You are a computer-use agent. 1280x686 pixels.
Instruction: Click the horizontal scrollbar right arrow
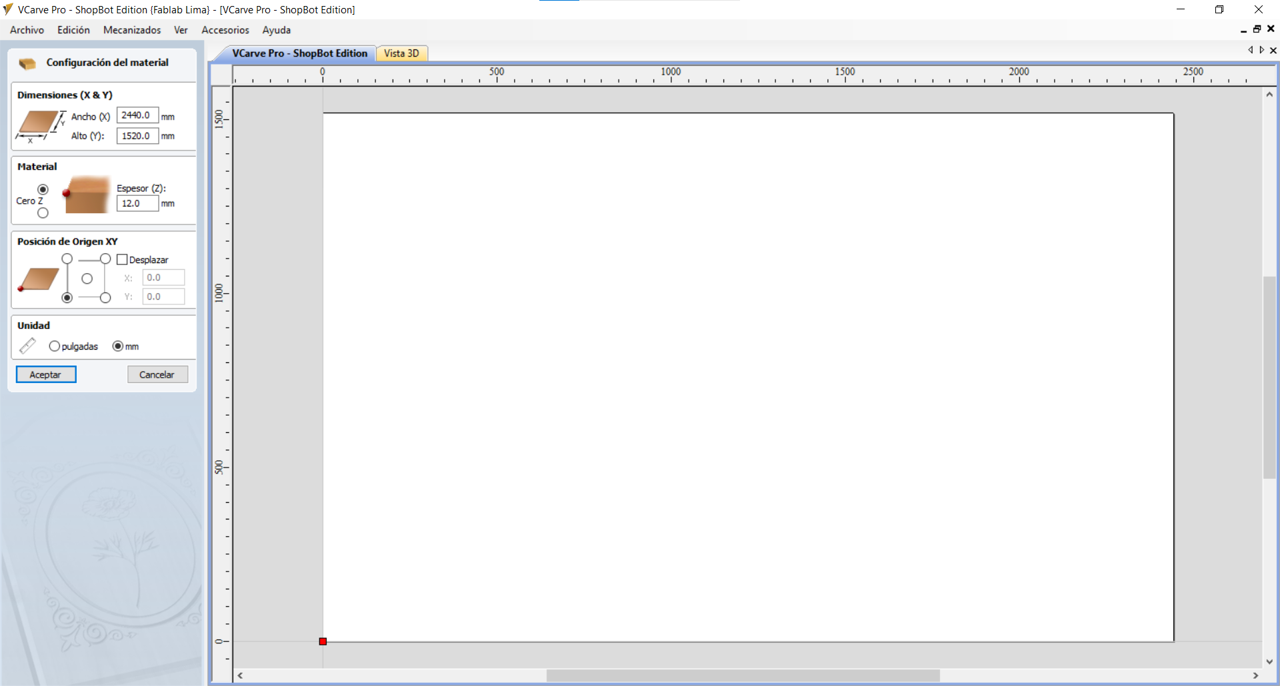click(x=1256, y=676)
